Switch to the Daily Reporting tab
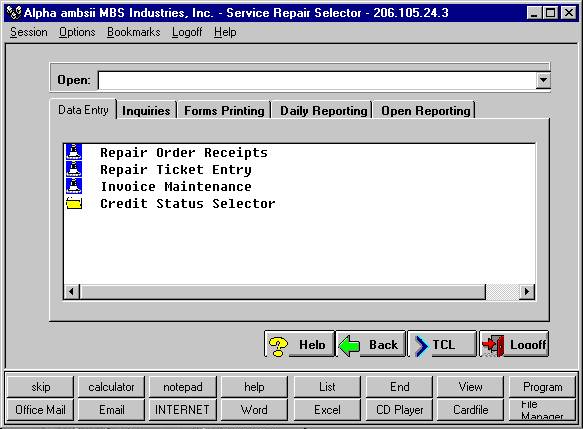 (323, 110)
